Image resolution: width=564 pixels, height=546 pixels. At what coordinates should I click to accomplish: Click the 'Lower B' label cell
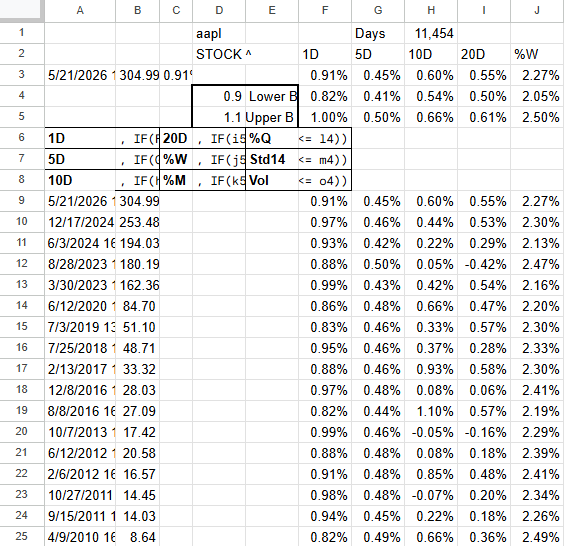tap(272, 96)
